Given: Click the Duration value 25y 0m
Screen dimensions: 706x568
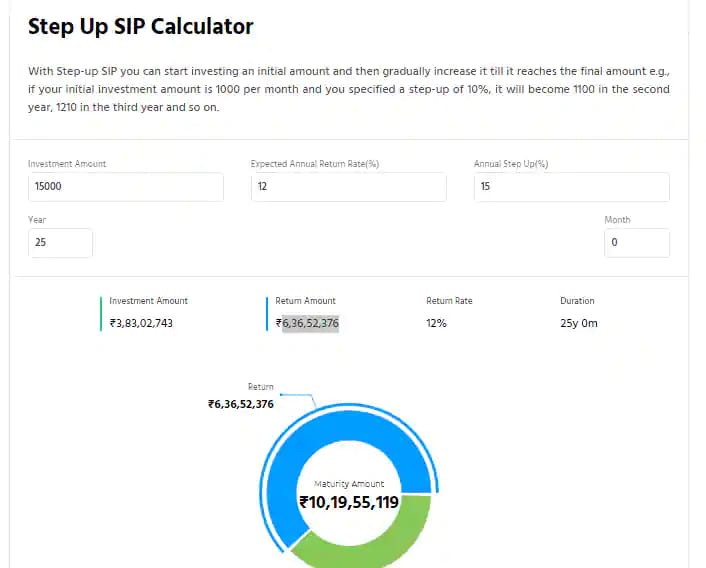Looking at the screenshot, I should 579,323.
